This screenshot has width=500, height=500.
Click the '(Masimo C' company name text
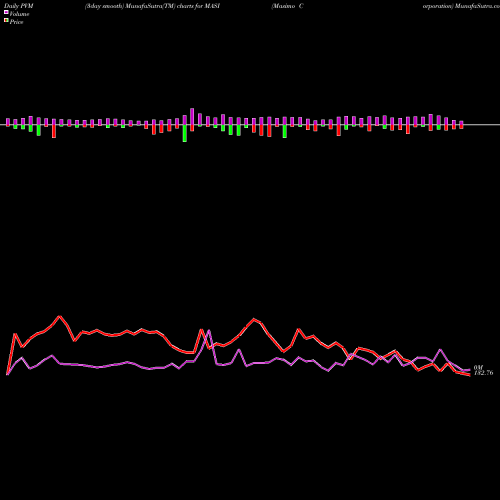pos(287,6)
